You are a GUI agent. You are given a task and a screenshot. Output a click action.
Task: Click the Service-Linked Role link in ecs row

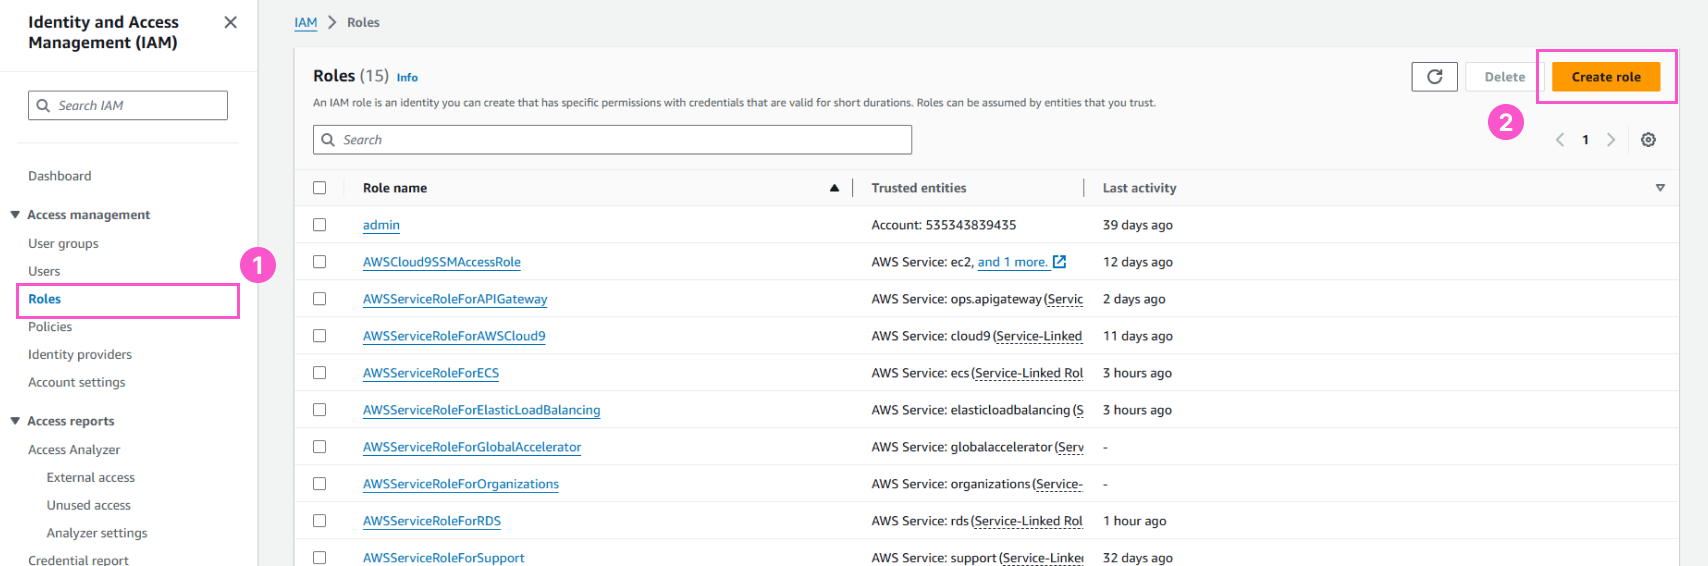click(x=1028, y=373)
